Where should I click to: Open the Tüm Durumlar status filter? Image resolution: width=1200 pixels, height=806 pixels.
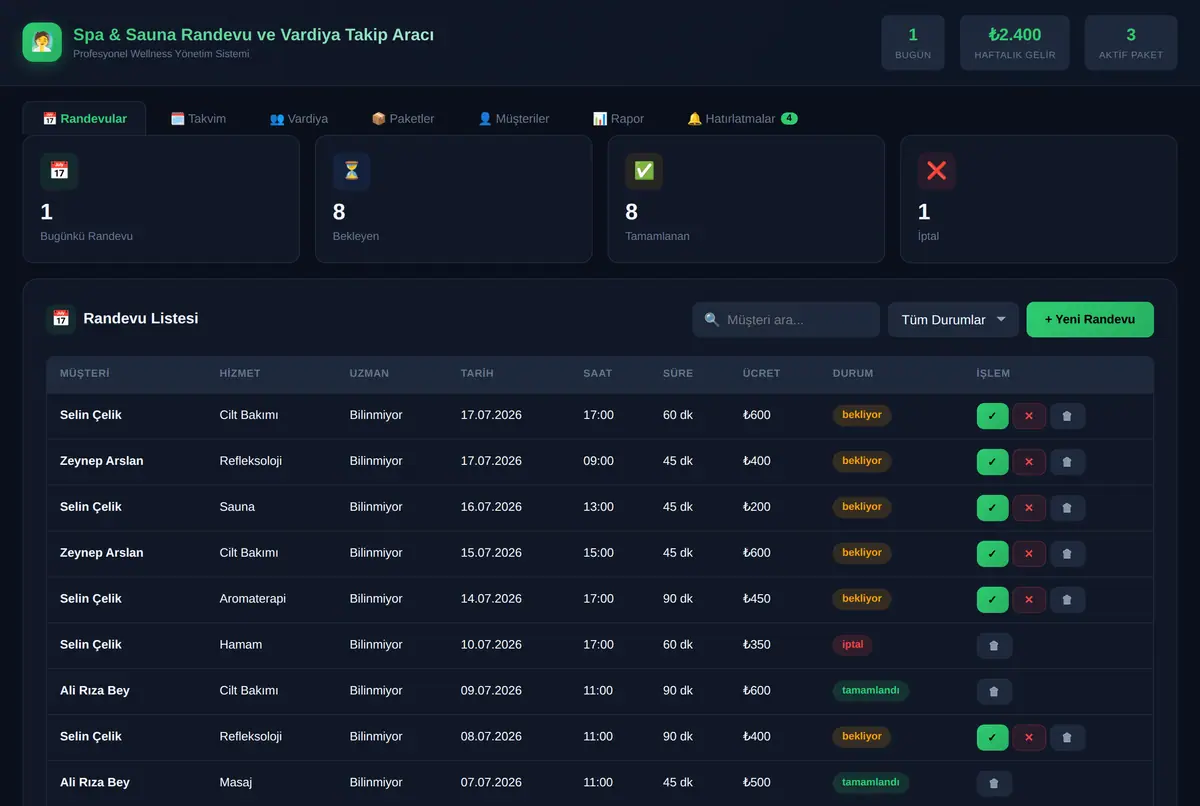953,320
